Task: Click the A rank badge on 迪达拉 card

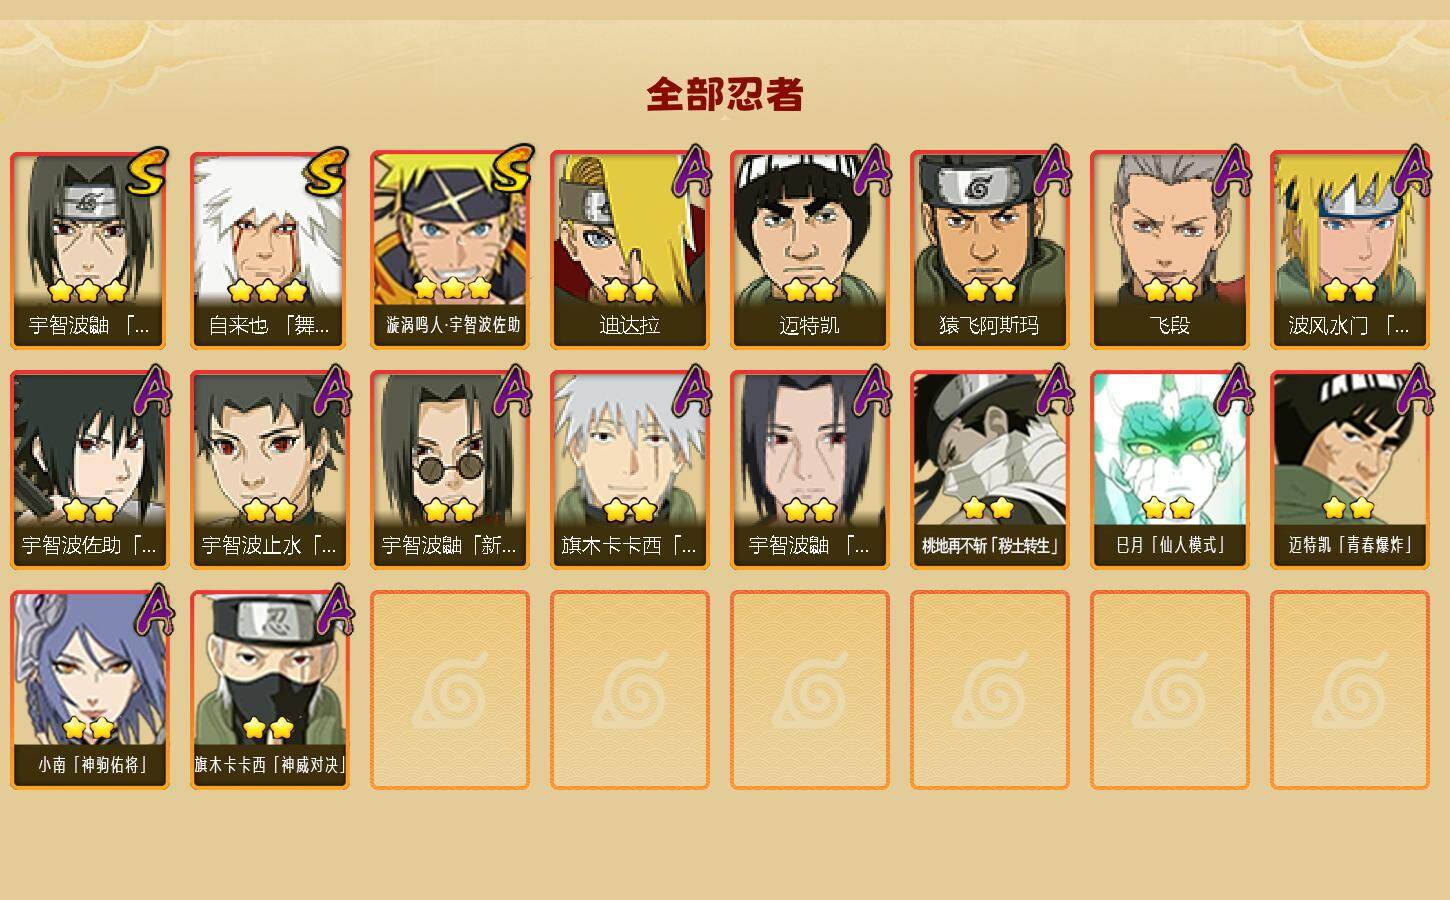Action: (691, 171)
